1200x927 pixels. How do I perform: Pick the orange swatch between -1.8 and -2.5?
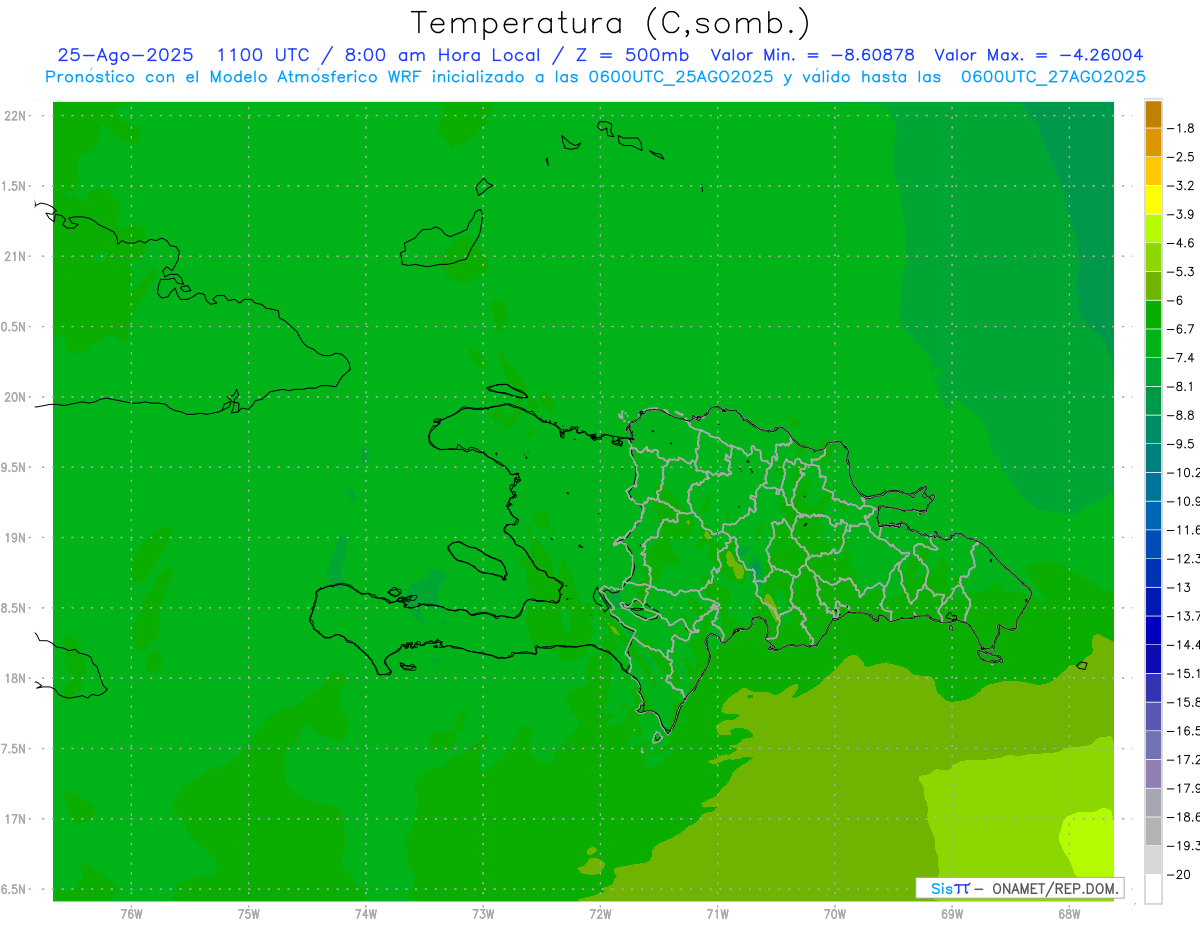pyautogui.click(x=1153, y=142)
